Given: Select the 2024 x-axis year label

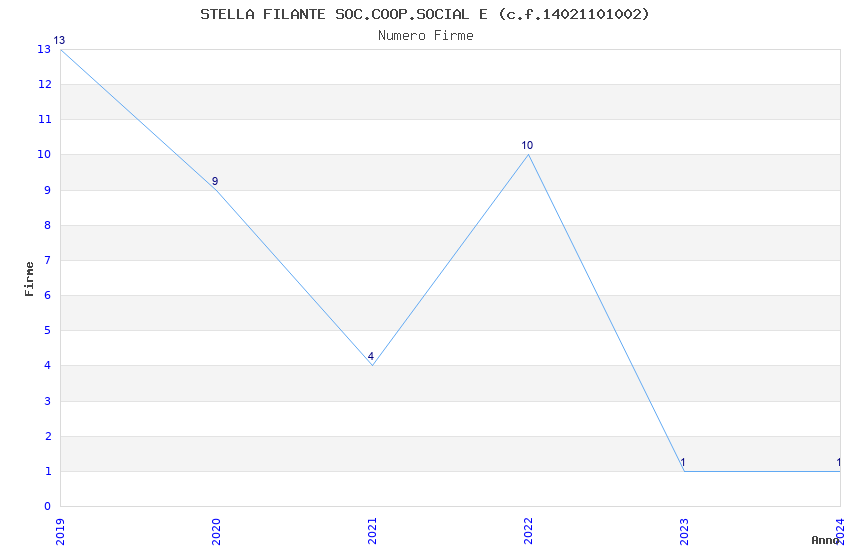Looking at the screenshot, I should coord(840,531).
